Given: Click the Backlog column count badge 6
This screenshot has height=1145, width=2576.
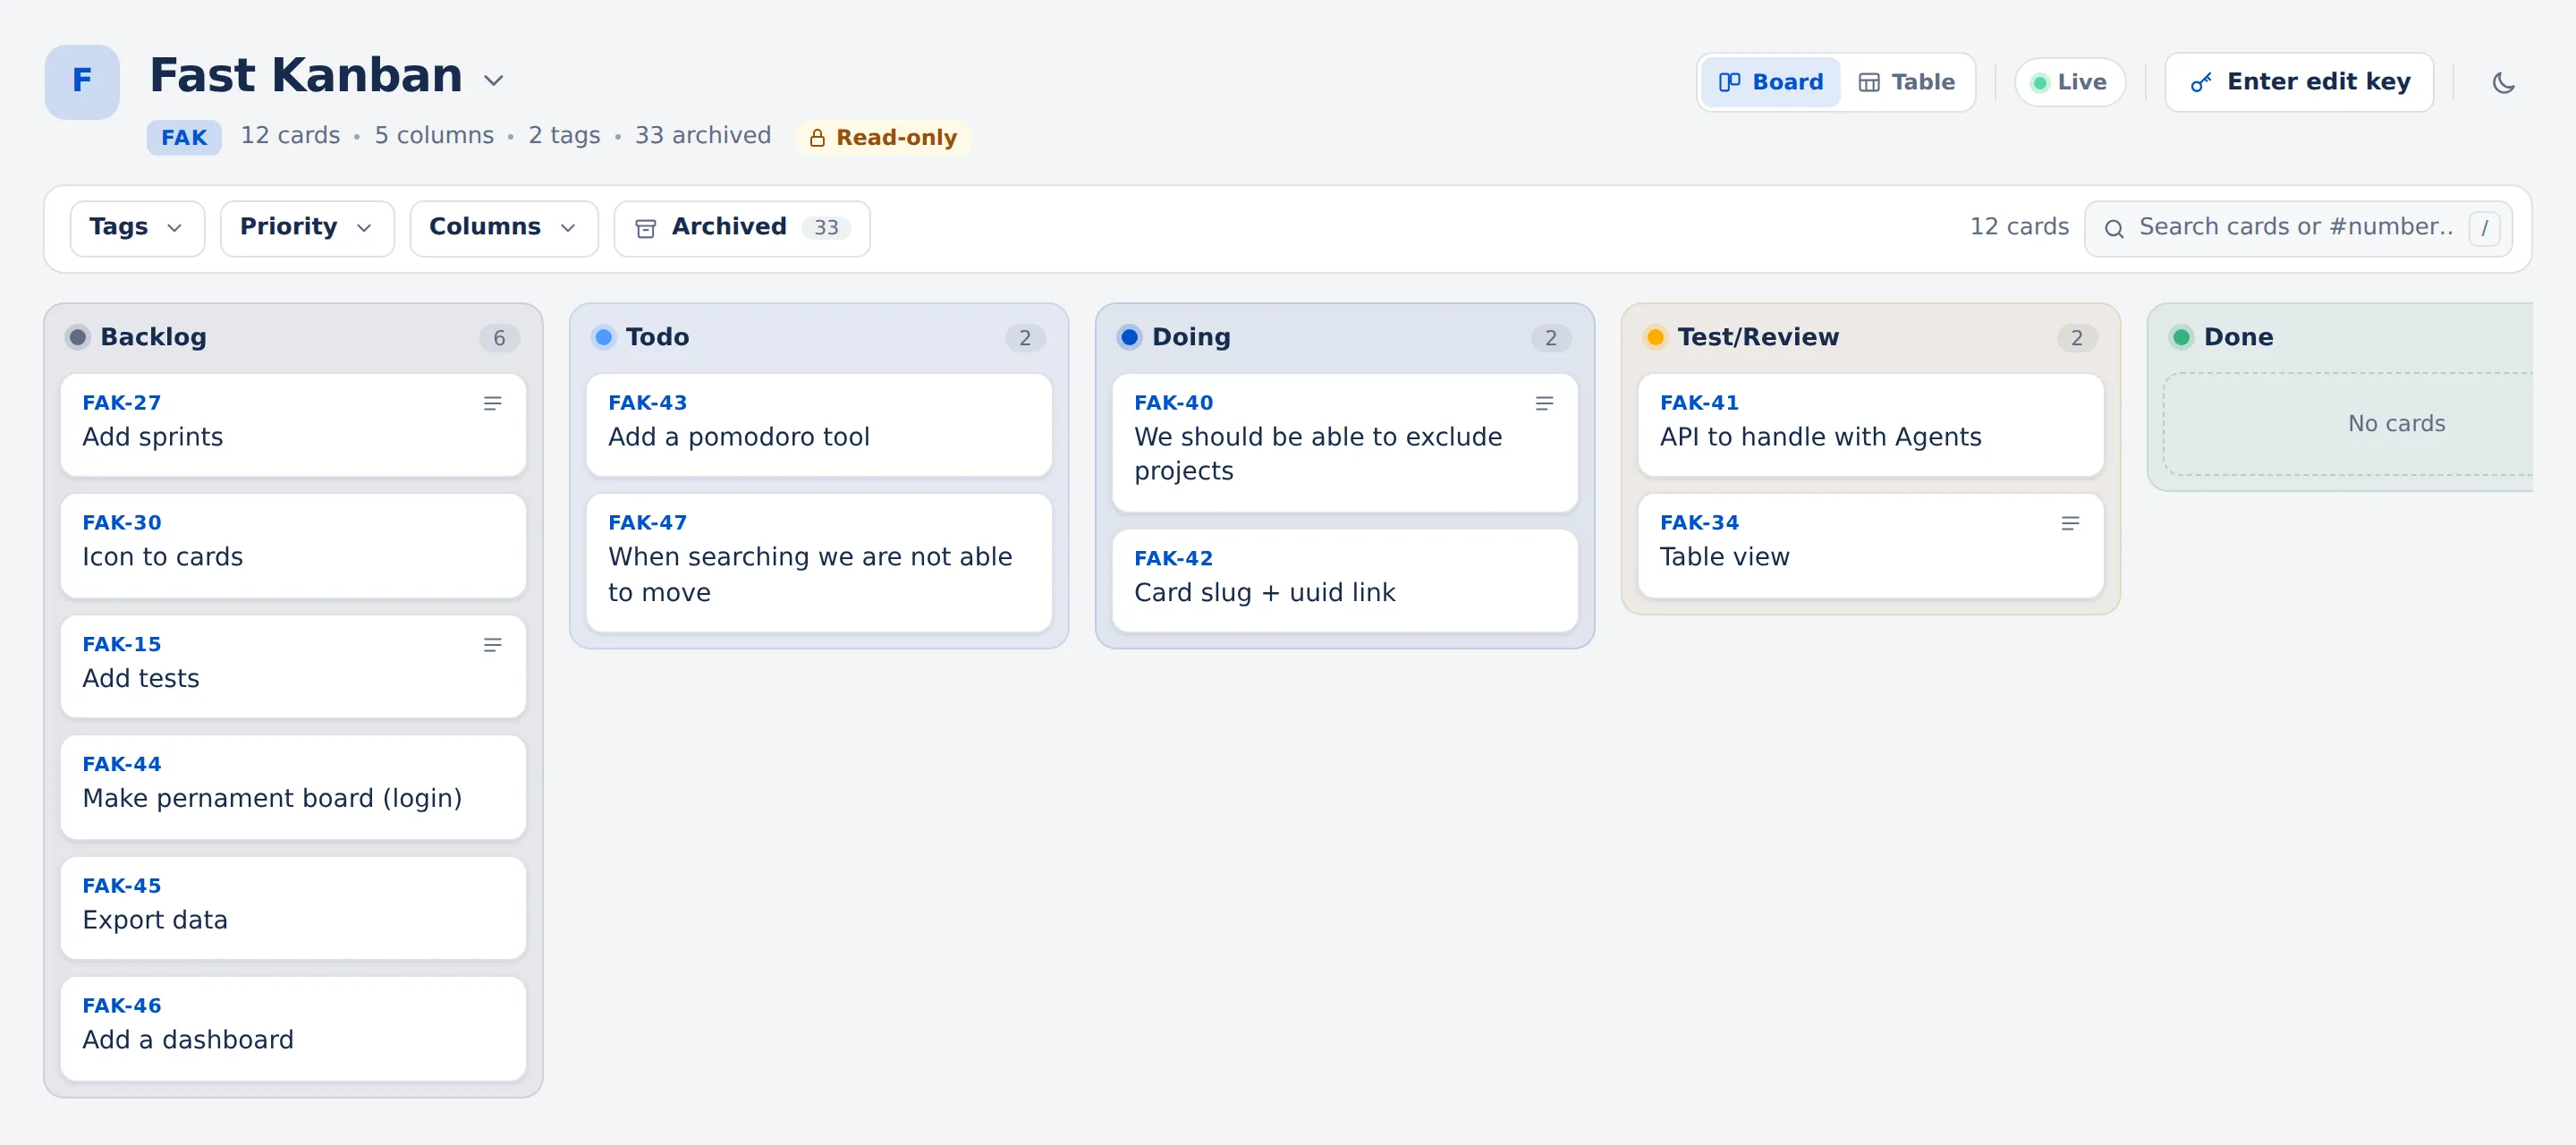Looking at the screenshot, I should click(x=499, y=338).
